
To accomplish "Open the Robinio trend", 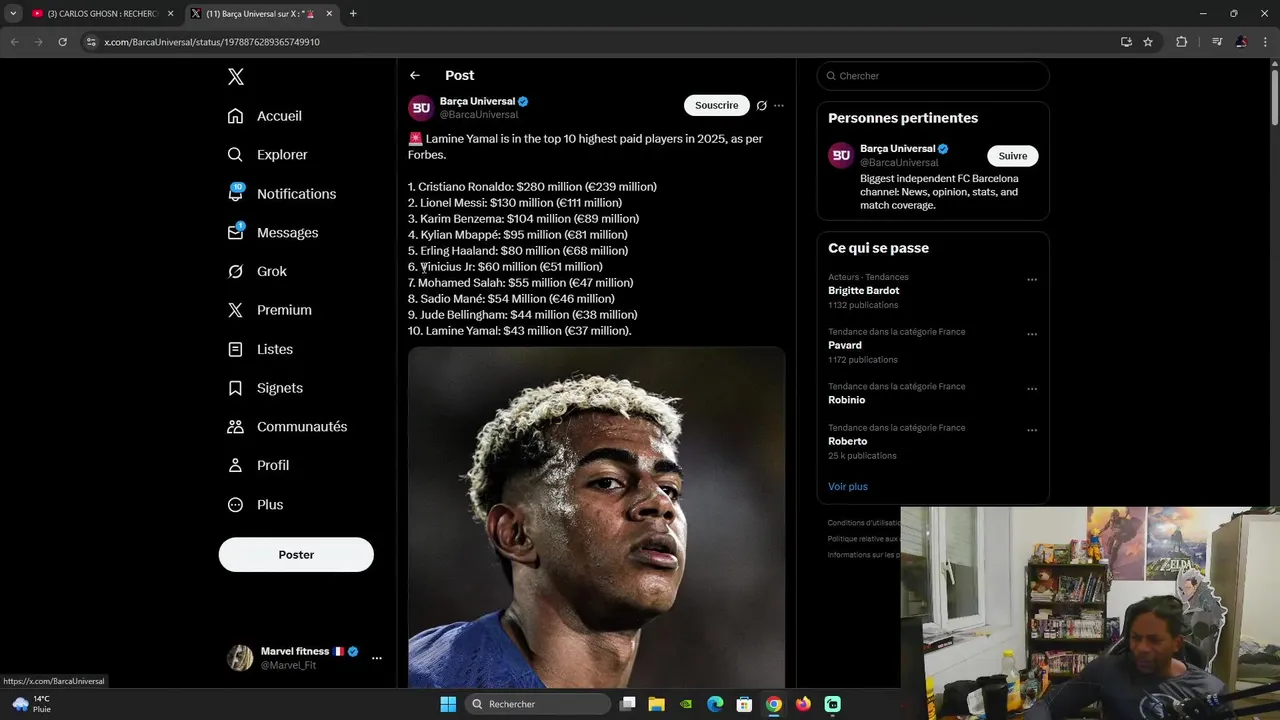I will tap(847, 400).
